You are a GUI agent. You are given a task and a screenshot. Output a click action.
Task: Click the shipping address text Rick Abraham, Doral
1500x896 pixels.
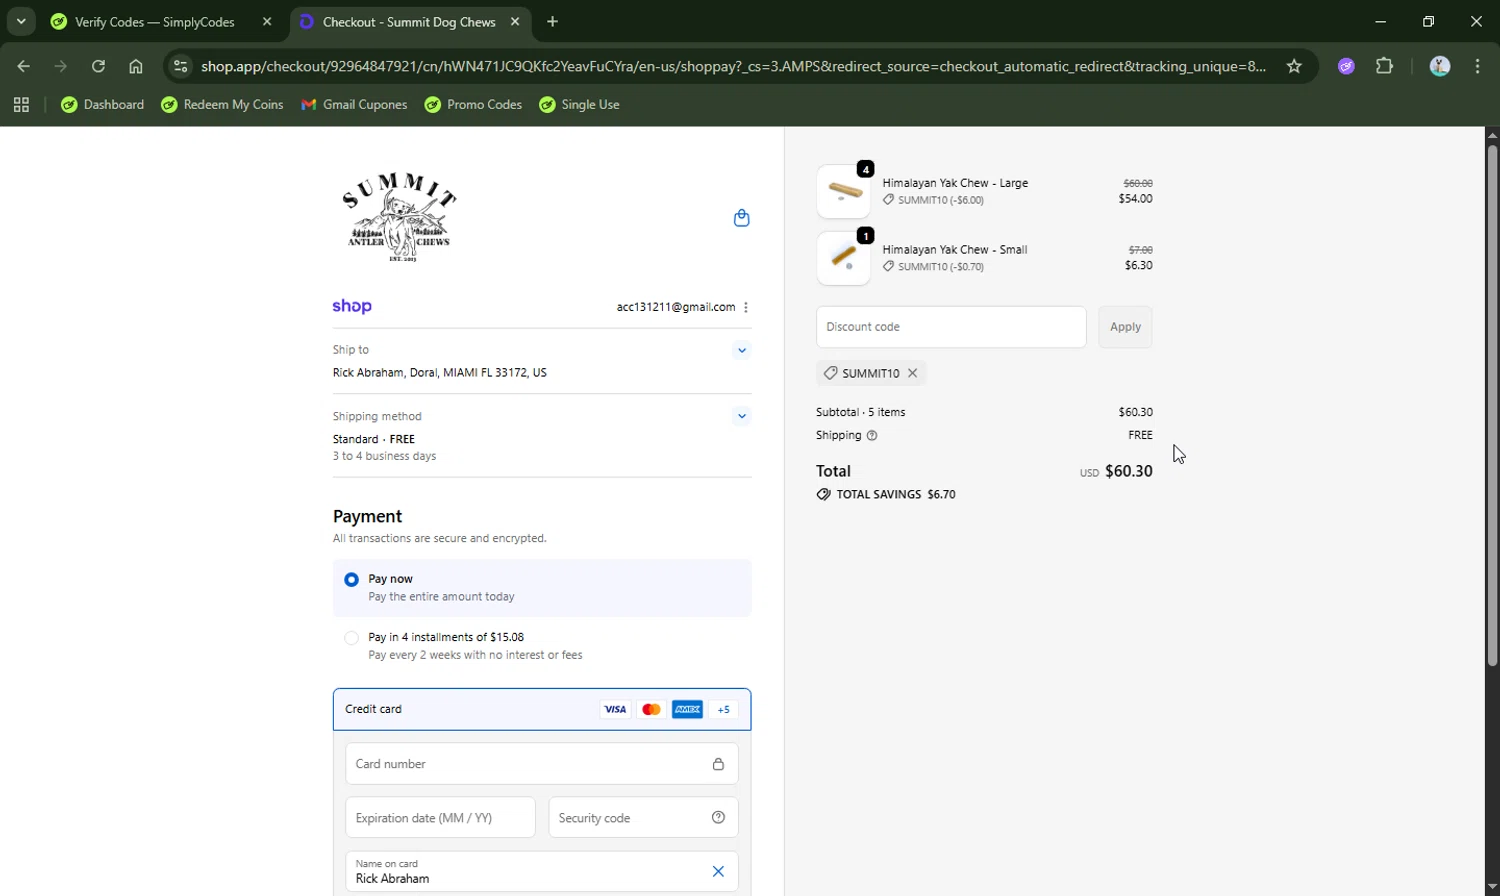click(440, 372)
